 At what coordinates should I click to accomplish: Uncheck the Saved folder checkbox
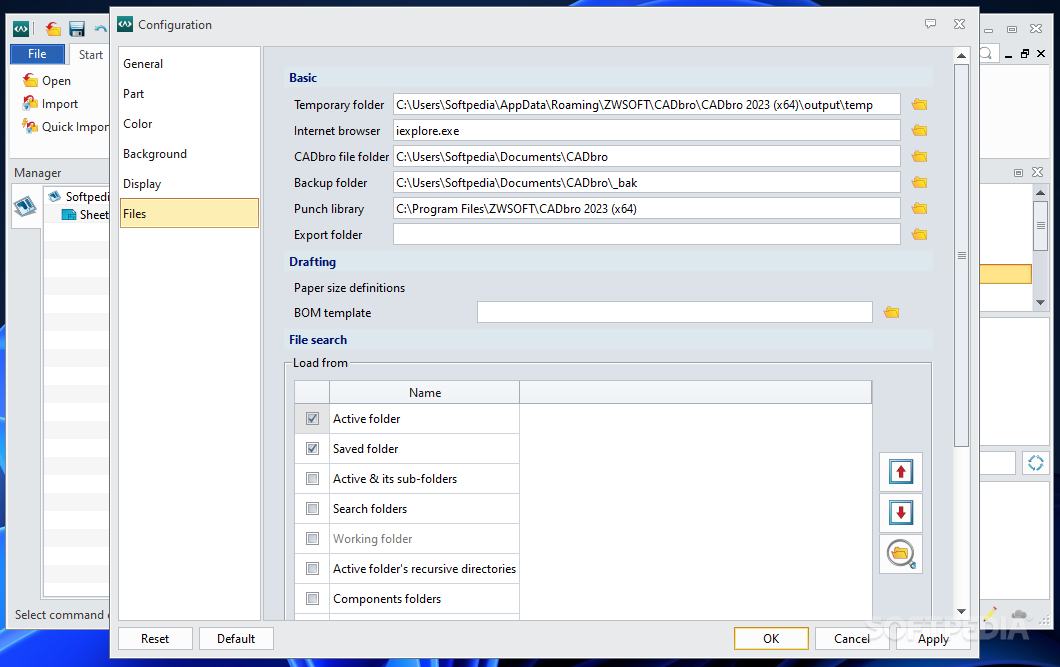(x=312, y=449)
